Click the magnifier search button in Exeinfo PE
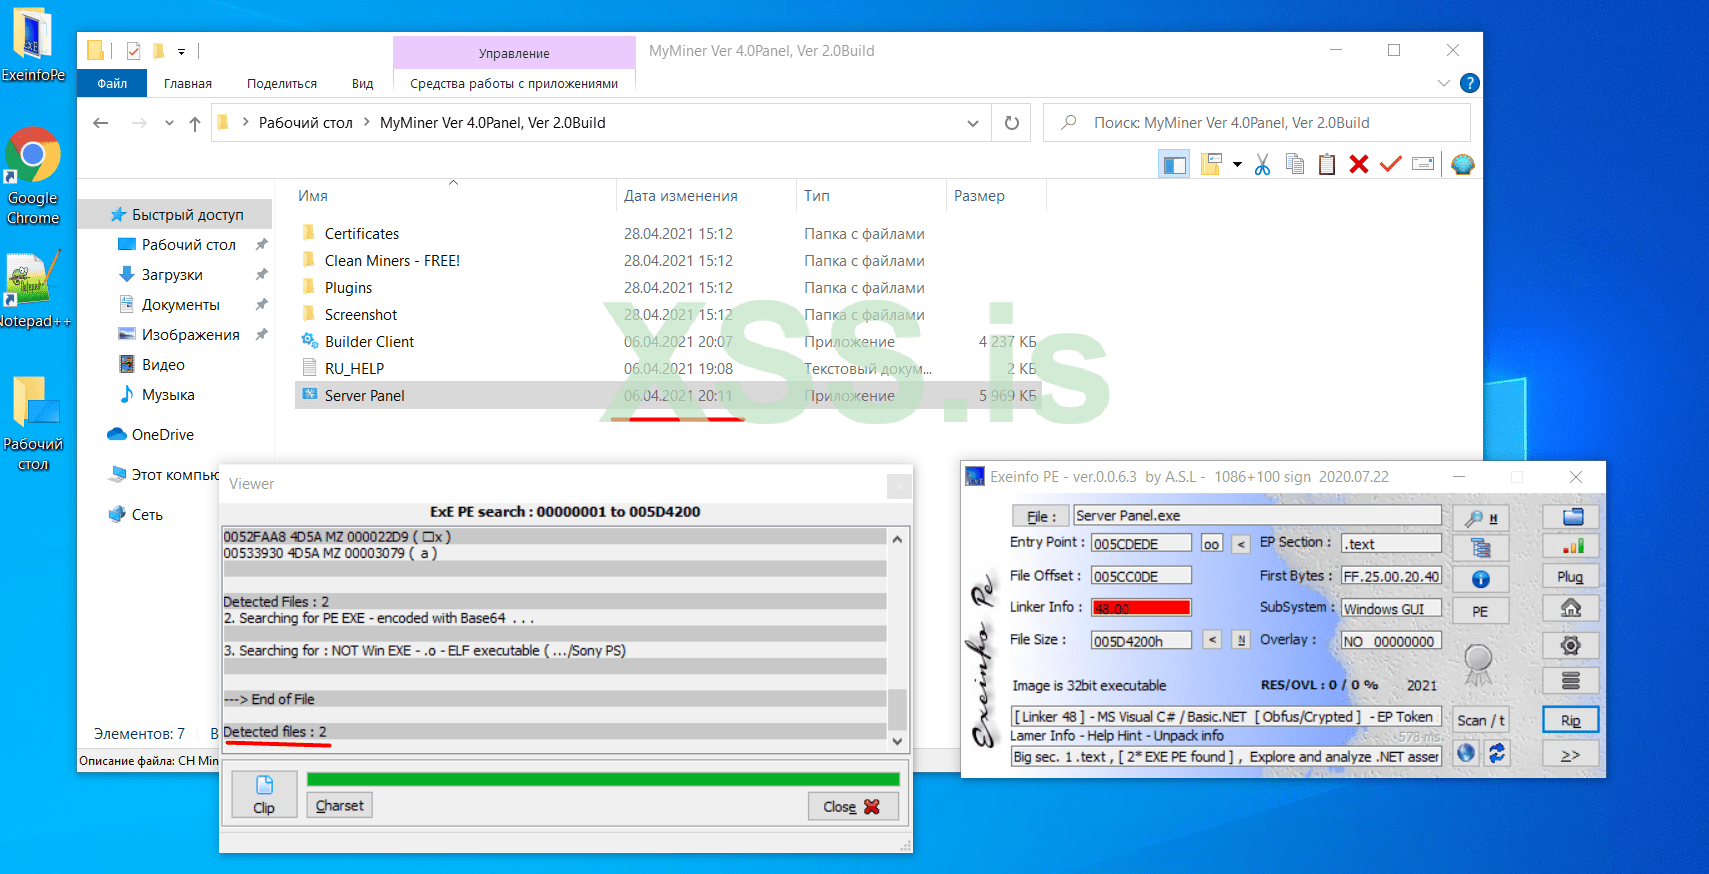1709x874 pixels. coord(1480,518)
